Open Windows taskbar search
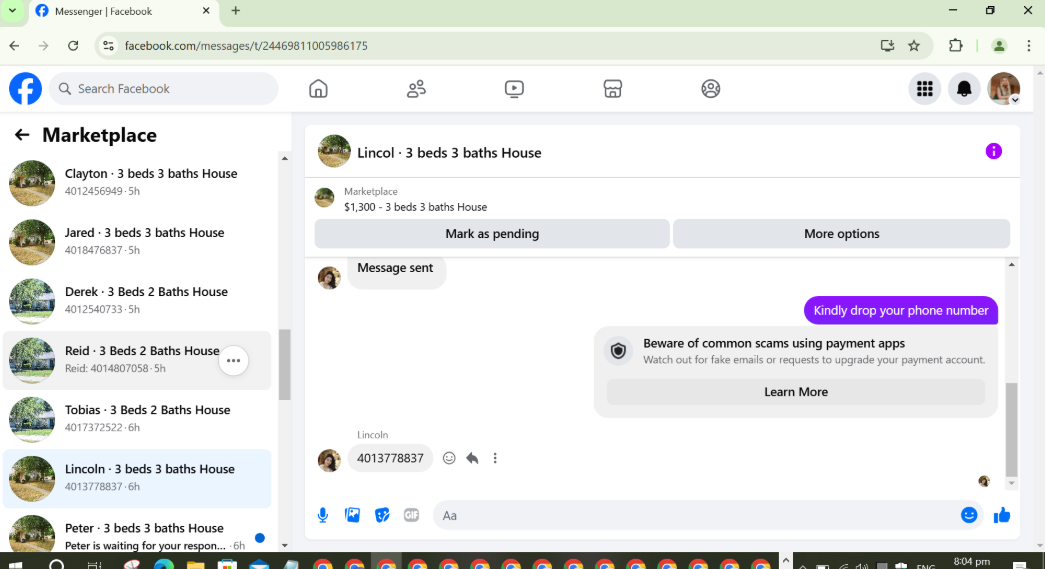The width and height of the screenshot is (1045, 569). tap(57, 564)
